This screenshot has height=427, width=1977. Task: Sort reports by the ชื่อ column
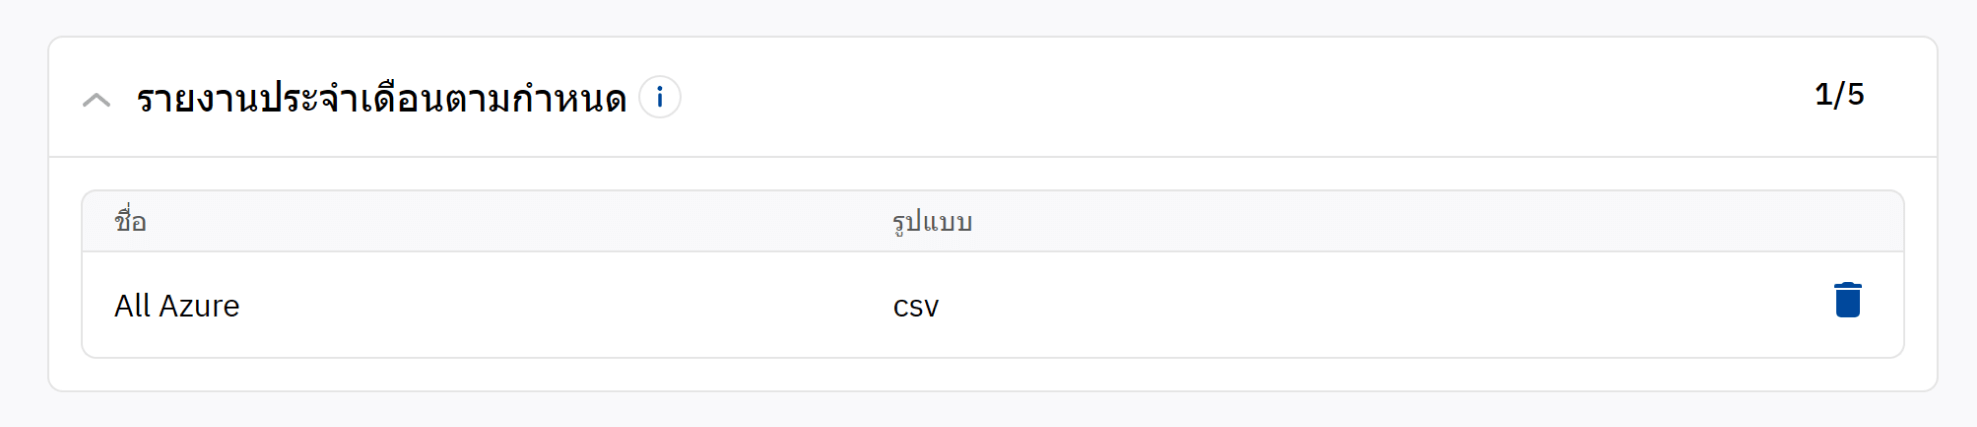(131, 221)
